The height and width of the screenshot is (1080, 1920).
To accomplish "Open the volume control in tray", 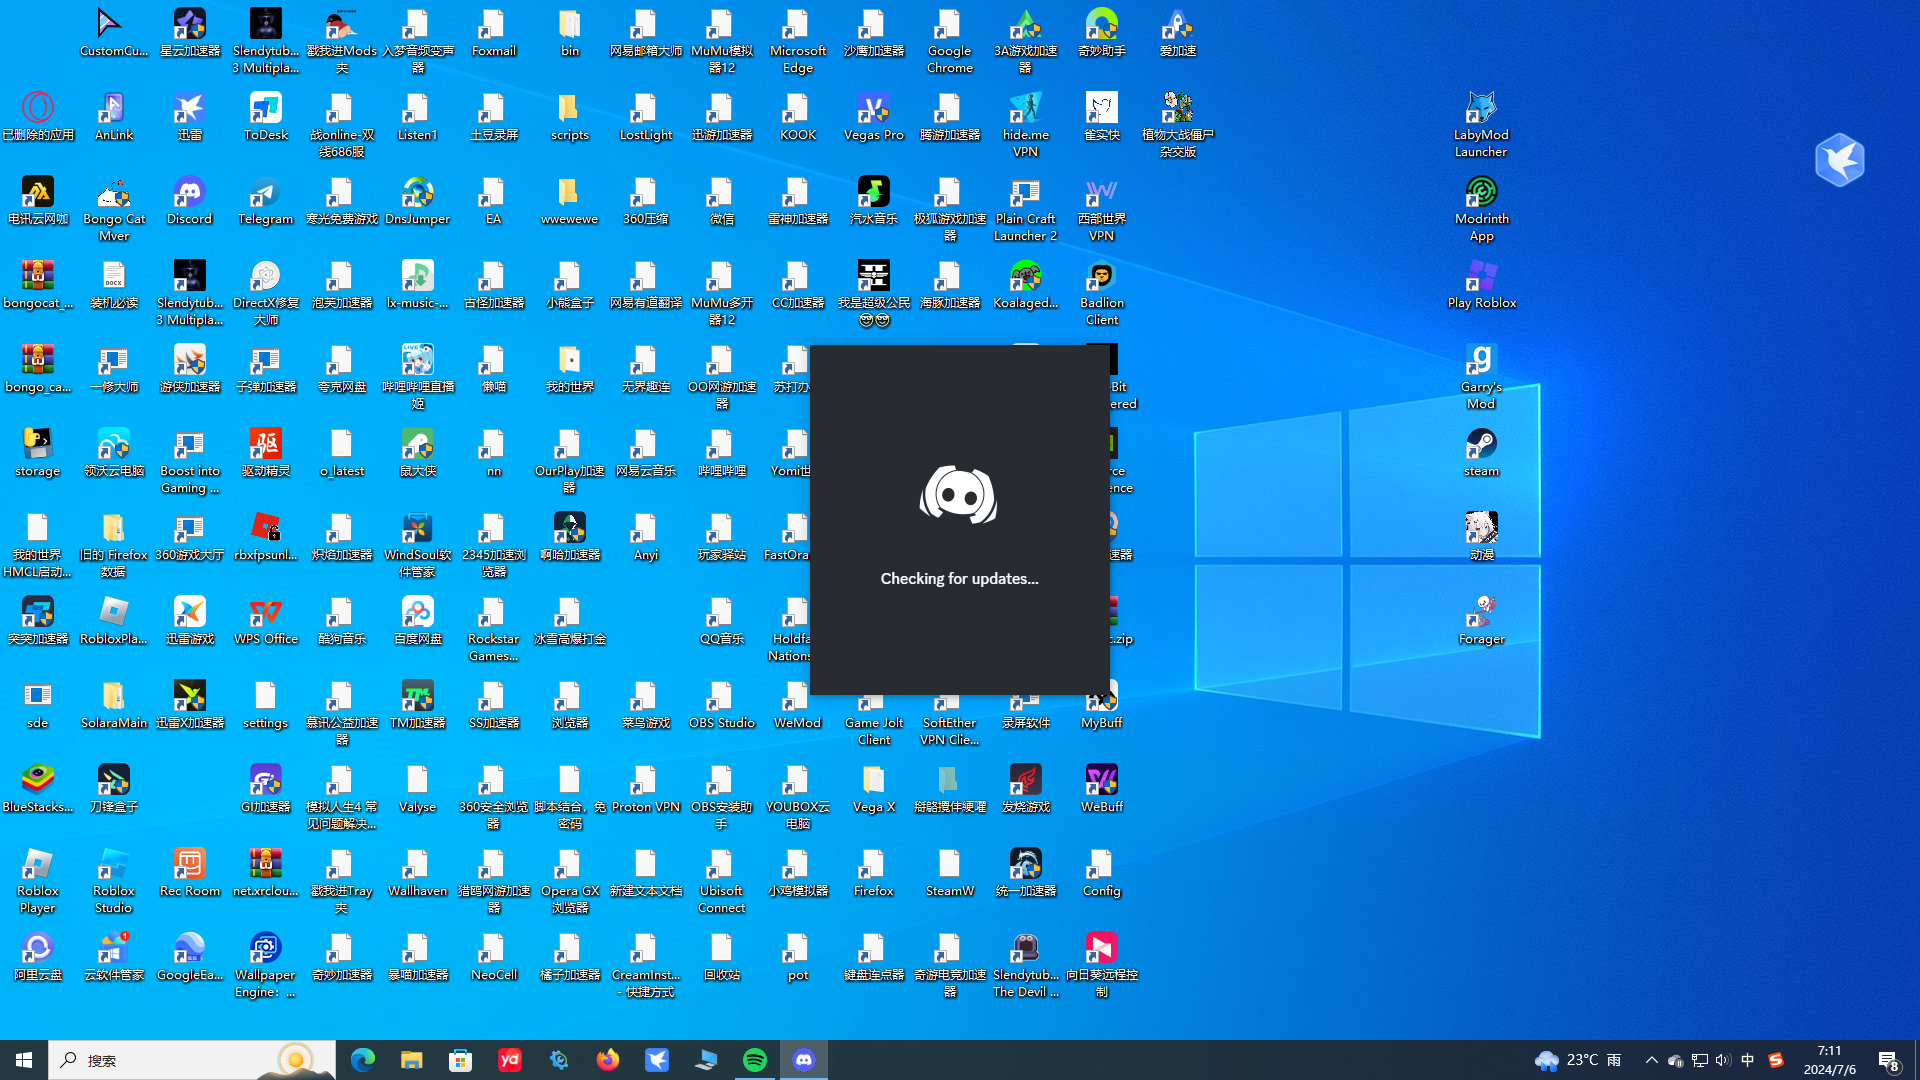I will pos(1722,1060).
